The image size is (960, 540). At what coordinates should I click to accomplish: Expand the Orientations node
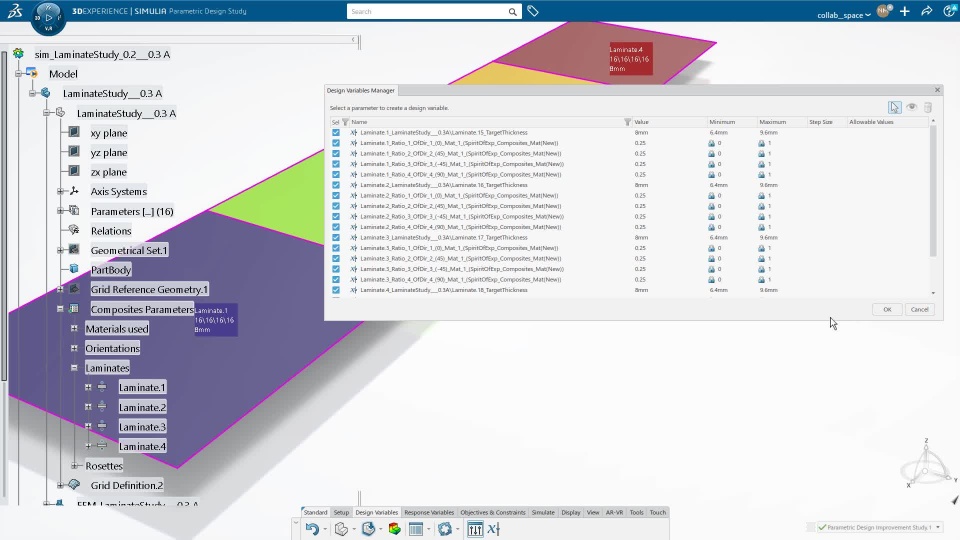(74, 348)
